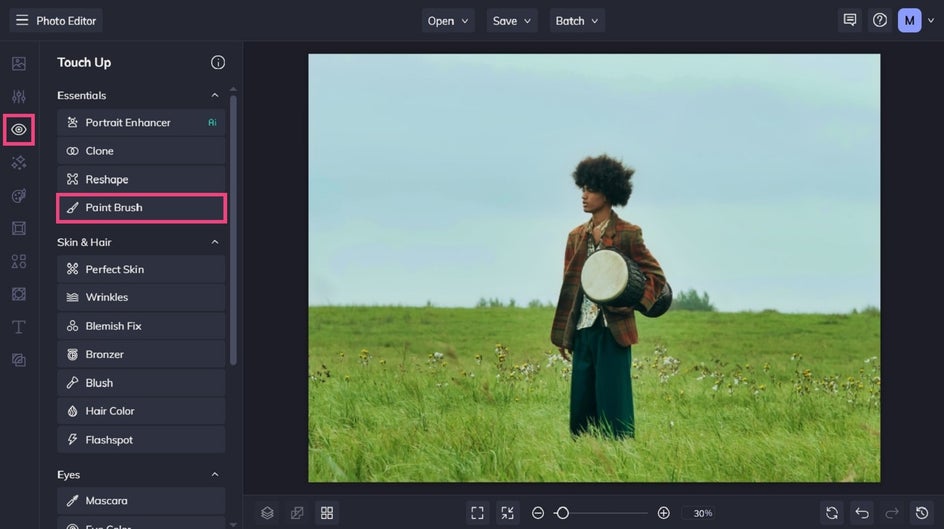Click the compare original image icon

[x=297, y=513]
